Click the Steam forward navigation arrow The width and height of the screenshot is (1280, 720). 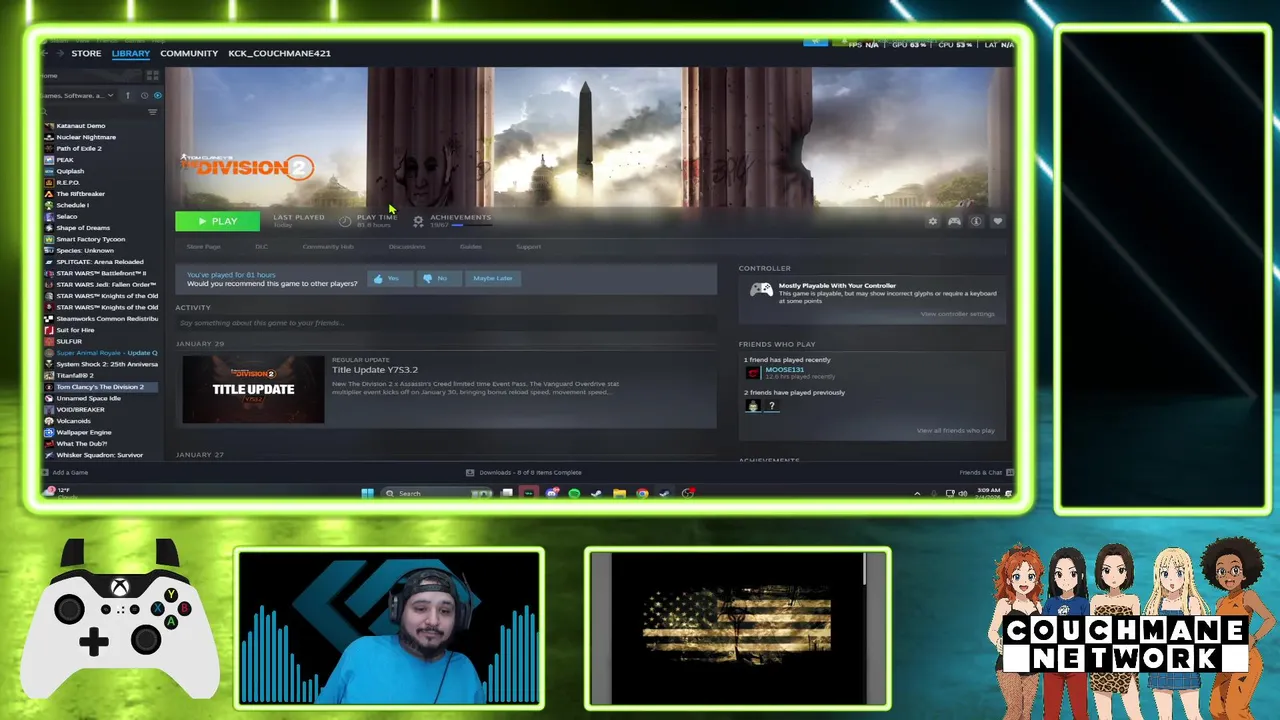(x=59, y=53)
